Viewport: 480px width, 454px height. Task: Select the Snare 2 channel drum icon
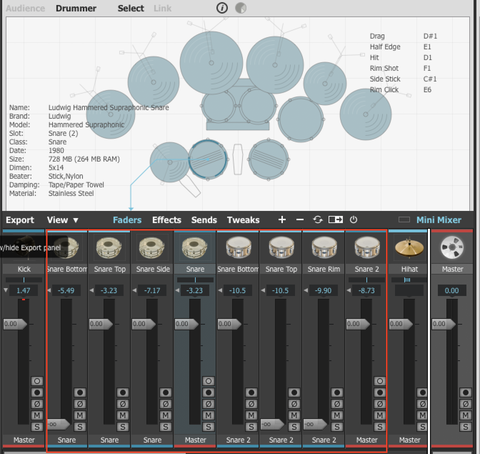pyautogui.click(x=367, y=248)
